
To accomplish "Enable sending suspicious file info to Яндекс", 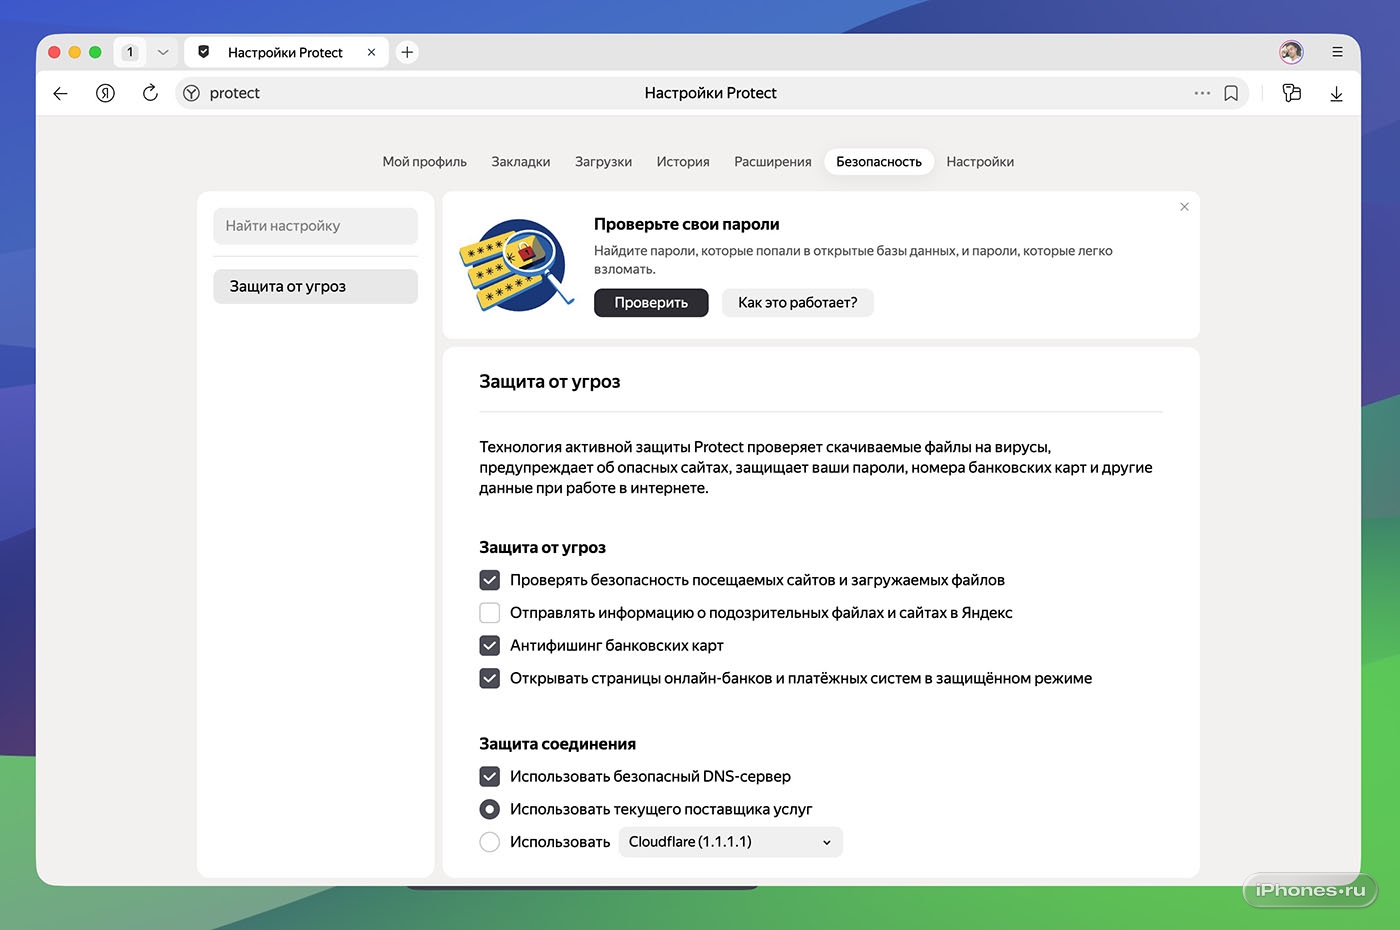I will [x=490, y=613].
